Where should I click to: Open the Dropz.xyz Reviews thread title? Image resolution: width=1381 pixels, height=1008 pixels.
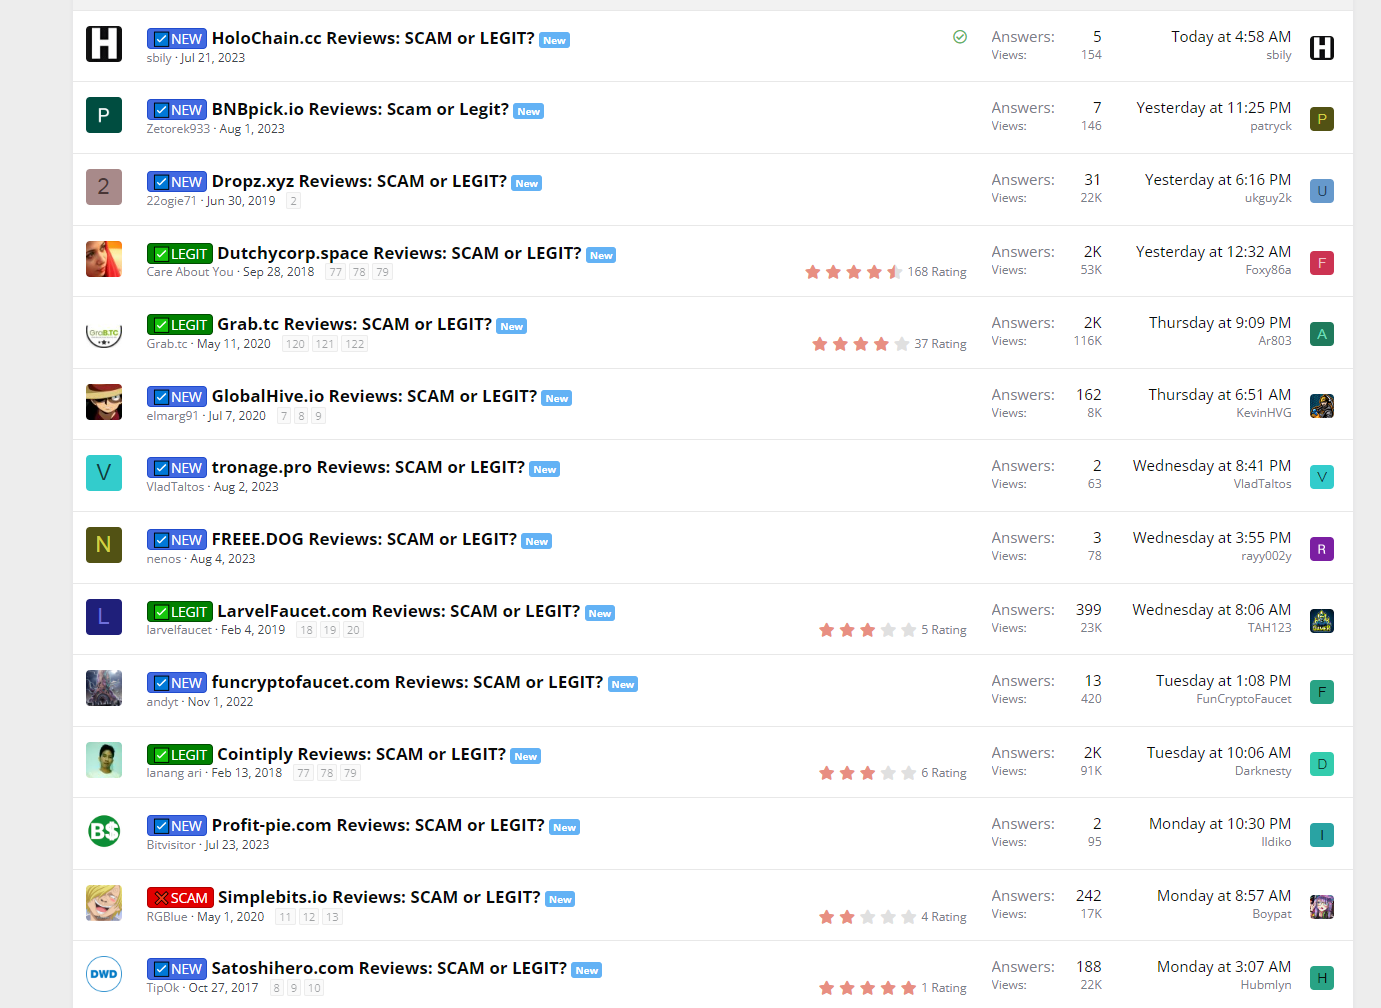coord(359,181)
